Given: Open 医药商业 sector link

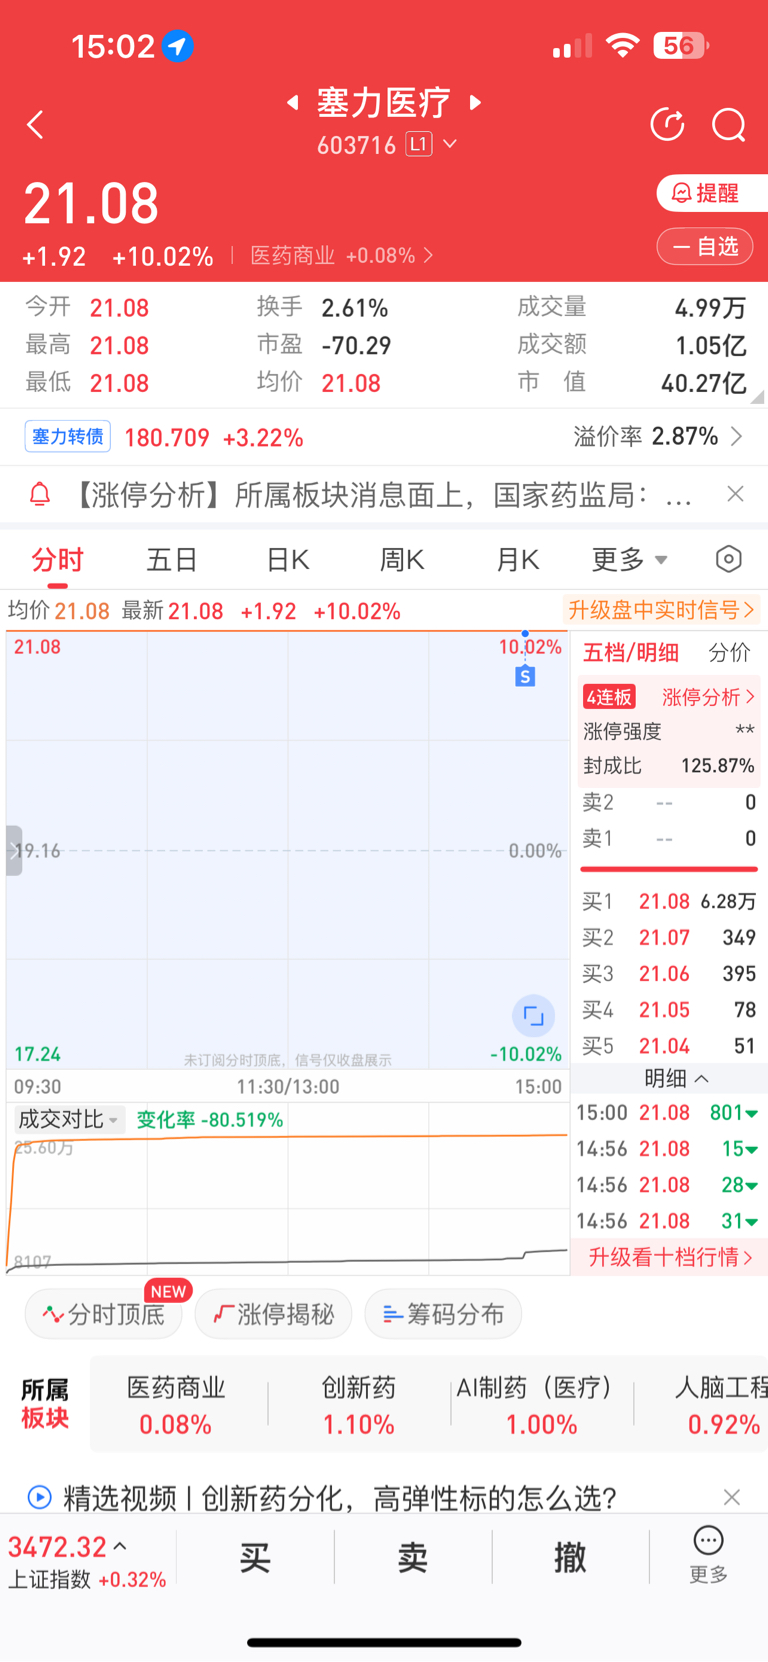Looking at the screenshot, I should (341, 256).
